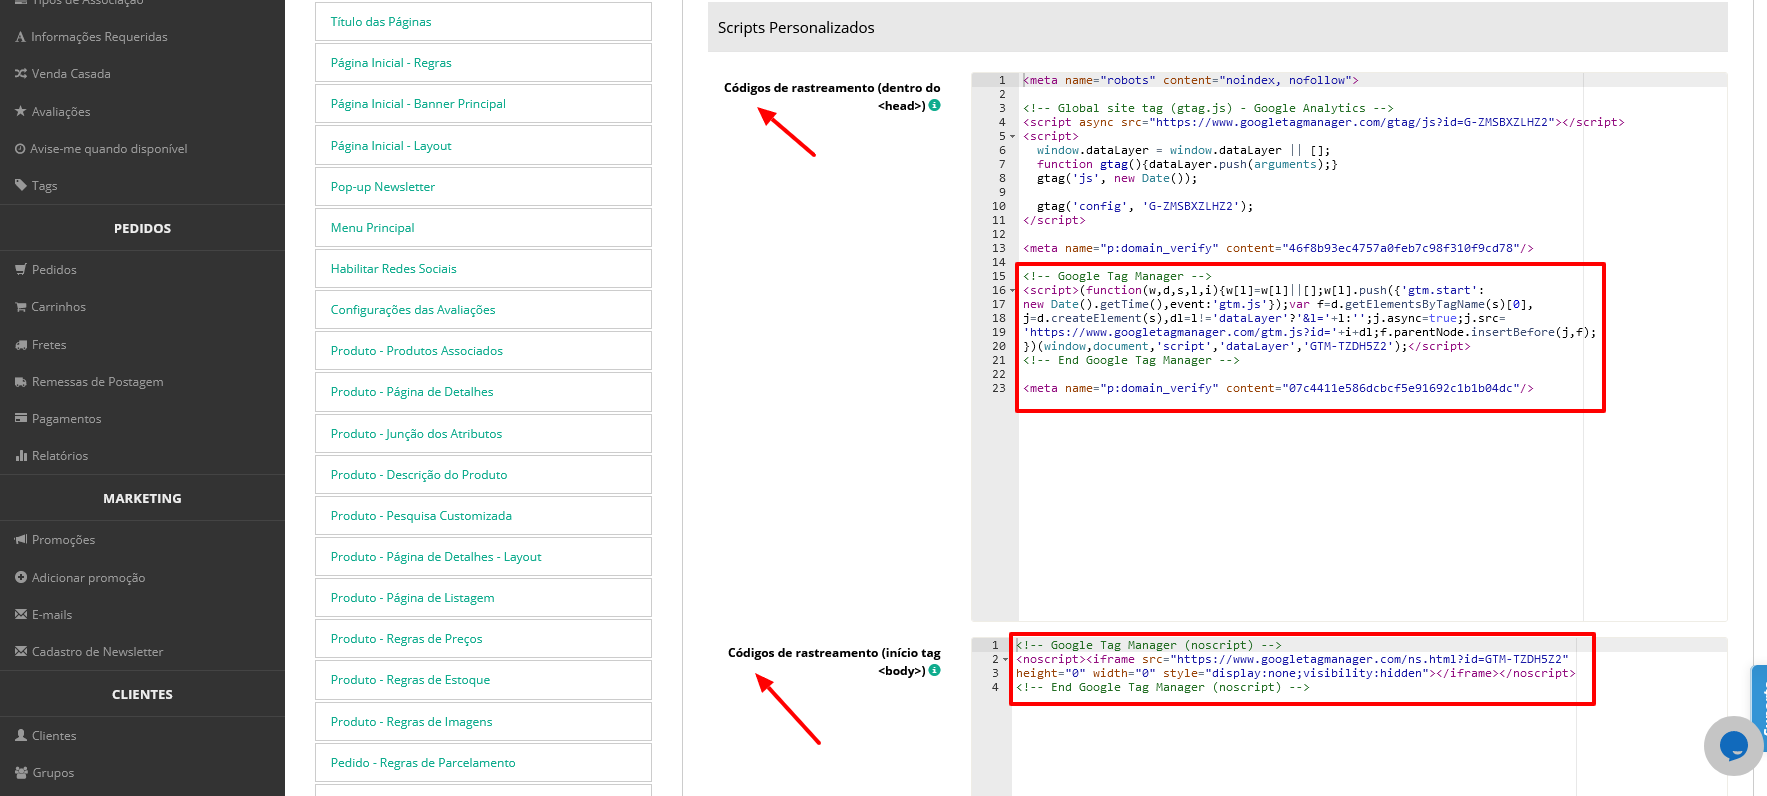Collapse code fold arrow on line 16
Viewport: 1767px width, 796px height.
(x=1012, y=291)
